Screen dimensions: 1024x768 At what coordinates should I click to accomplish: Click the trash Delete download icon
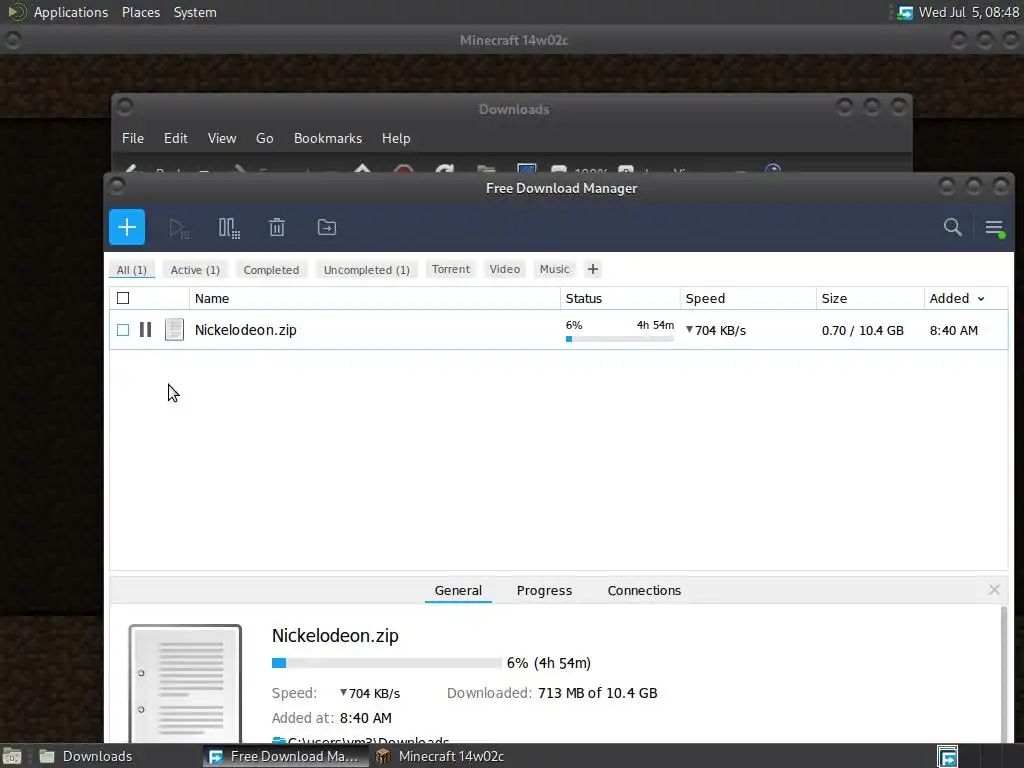point(277,227)
